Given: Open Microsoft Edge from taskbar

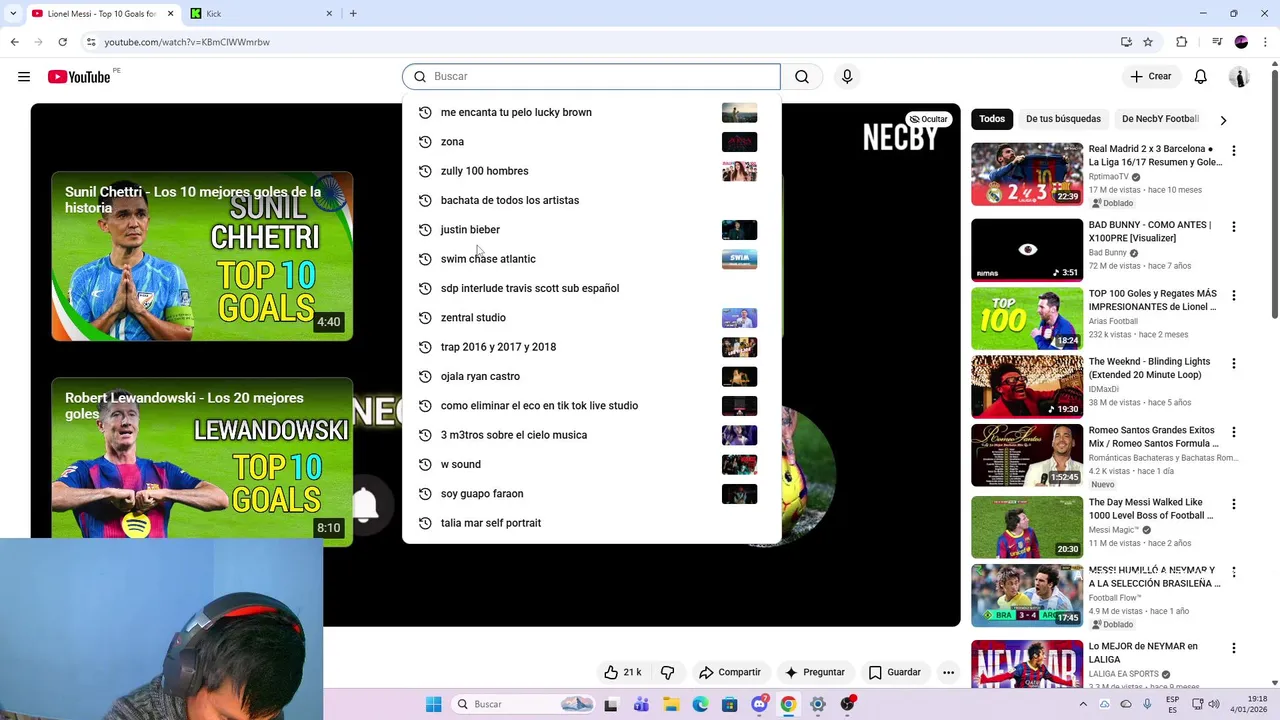Looking at the screenshot, I should 700,704.
